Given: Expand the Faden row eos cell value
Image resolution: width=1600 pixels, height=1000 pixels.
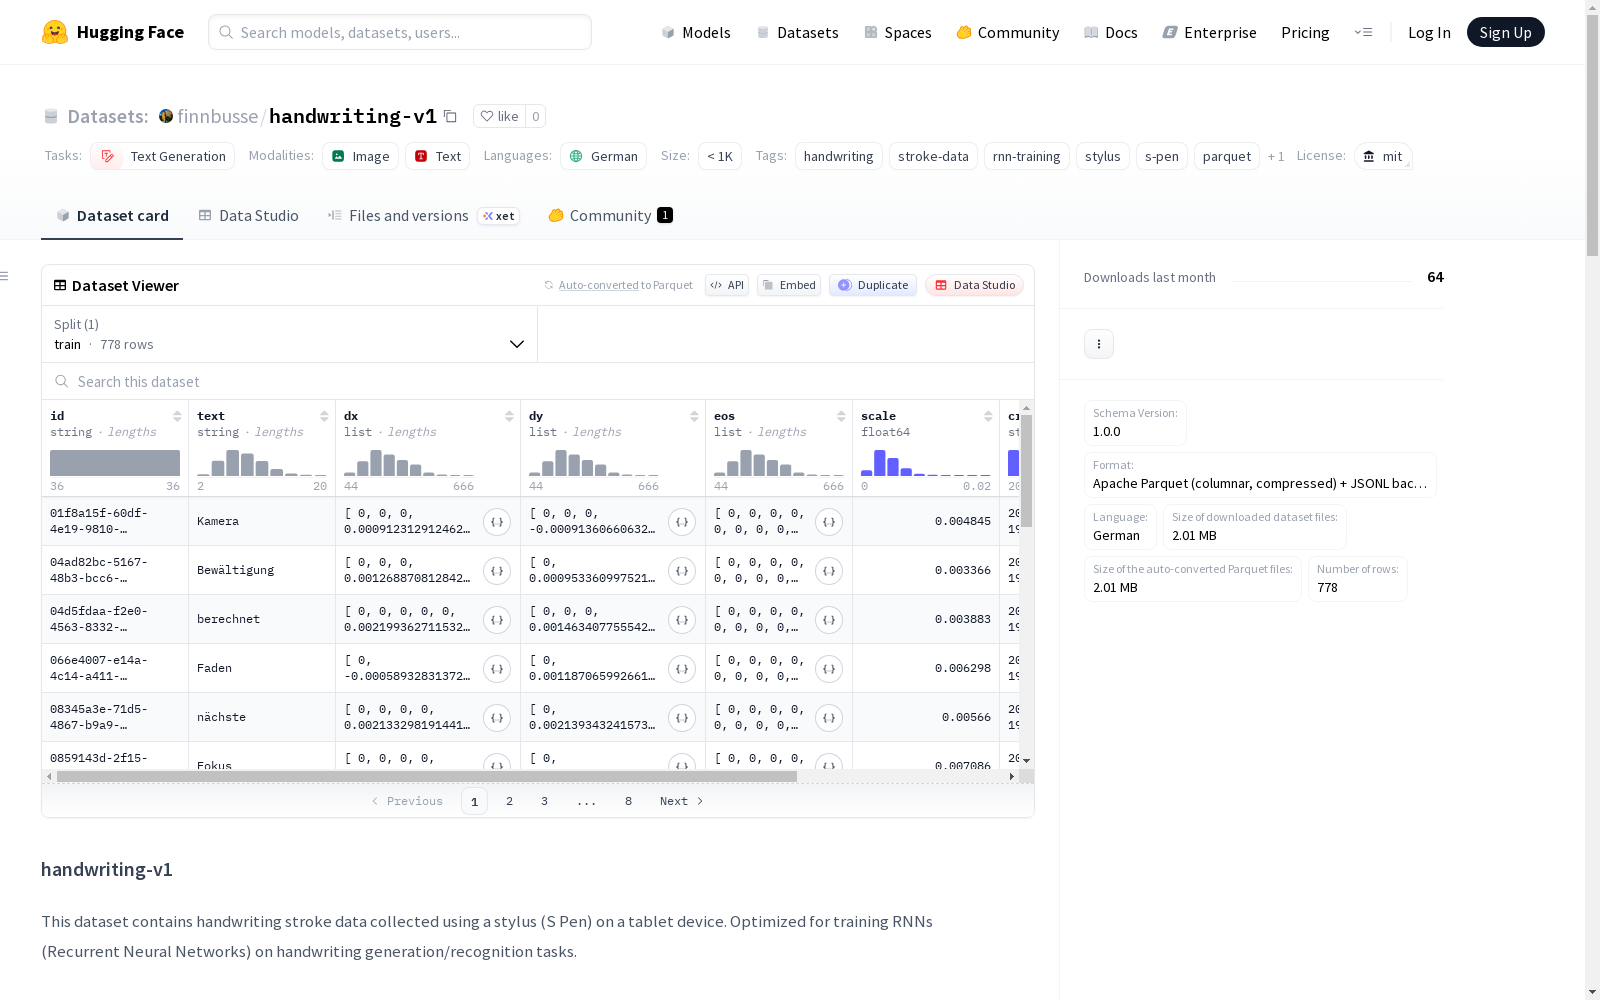Looking at the screenshot, I should coord(829,669).
